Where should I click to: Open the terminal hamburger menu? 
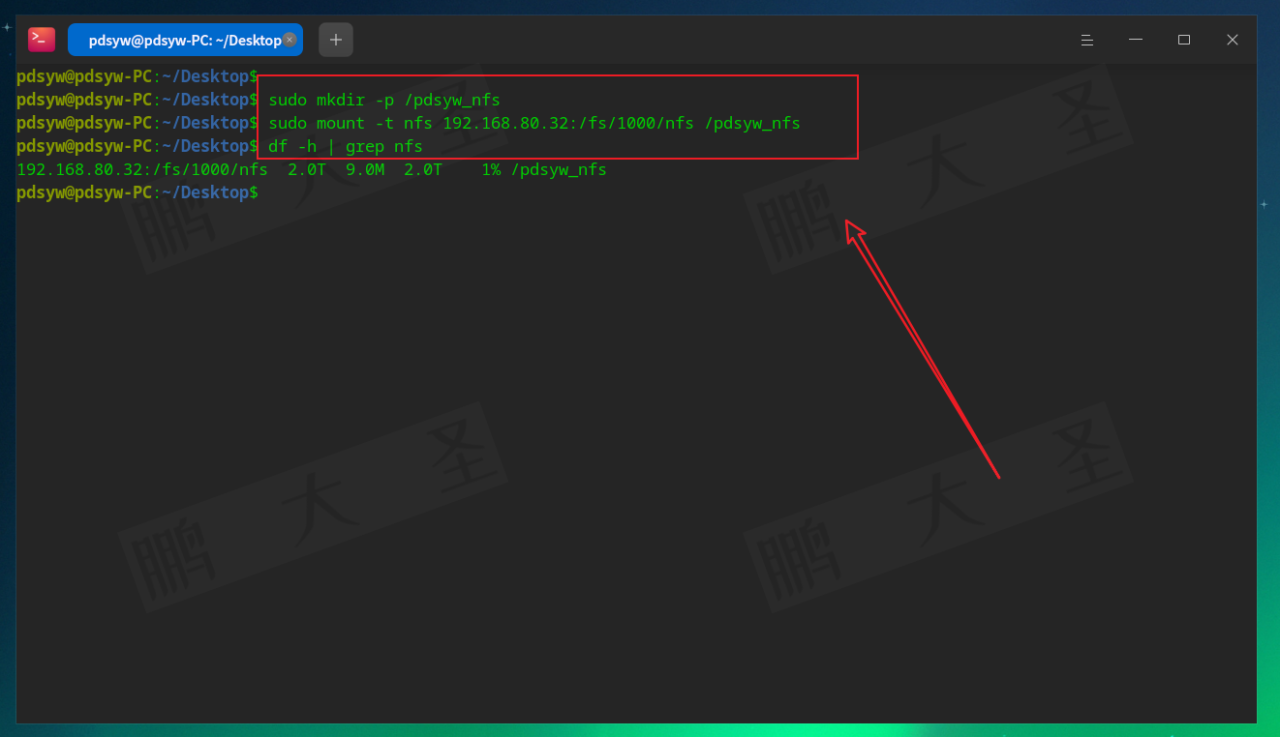(1087, 40)
